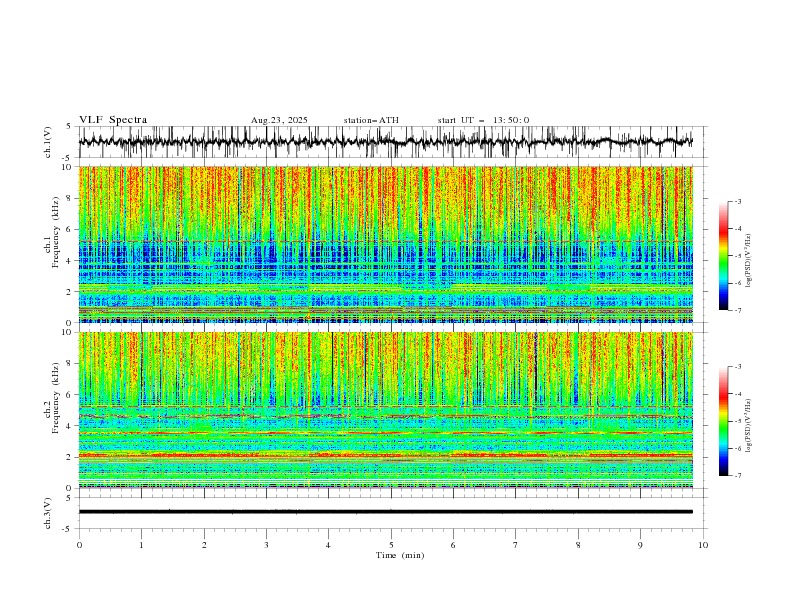Screen dimensions: 792x612
Task: Click the ch.1 color bar 'log(PSD)(V²/Hz)' label
Action: tap(748, 261)
